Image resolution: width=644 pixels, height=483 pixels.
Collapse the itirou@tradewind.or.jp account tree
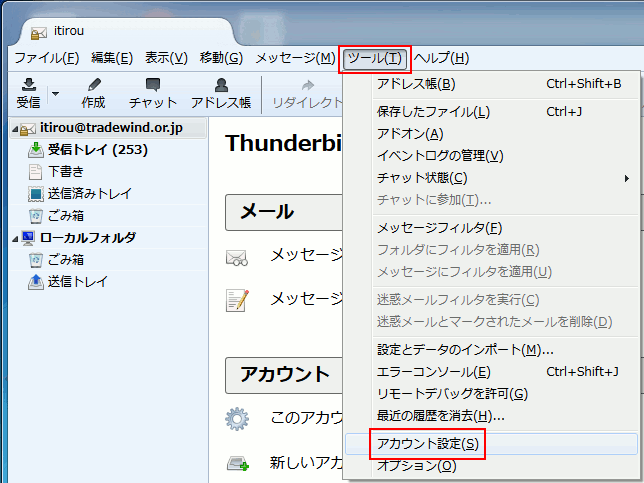14,128
